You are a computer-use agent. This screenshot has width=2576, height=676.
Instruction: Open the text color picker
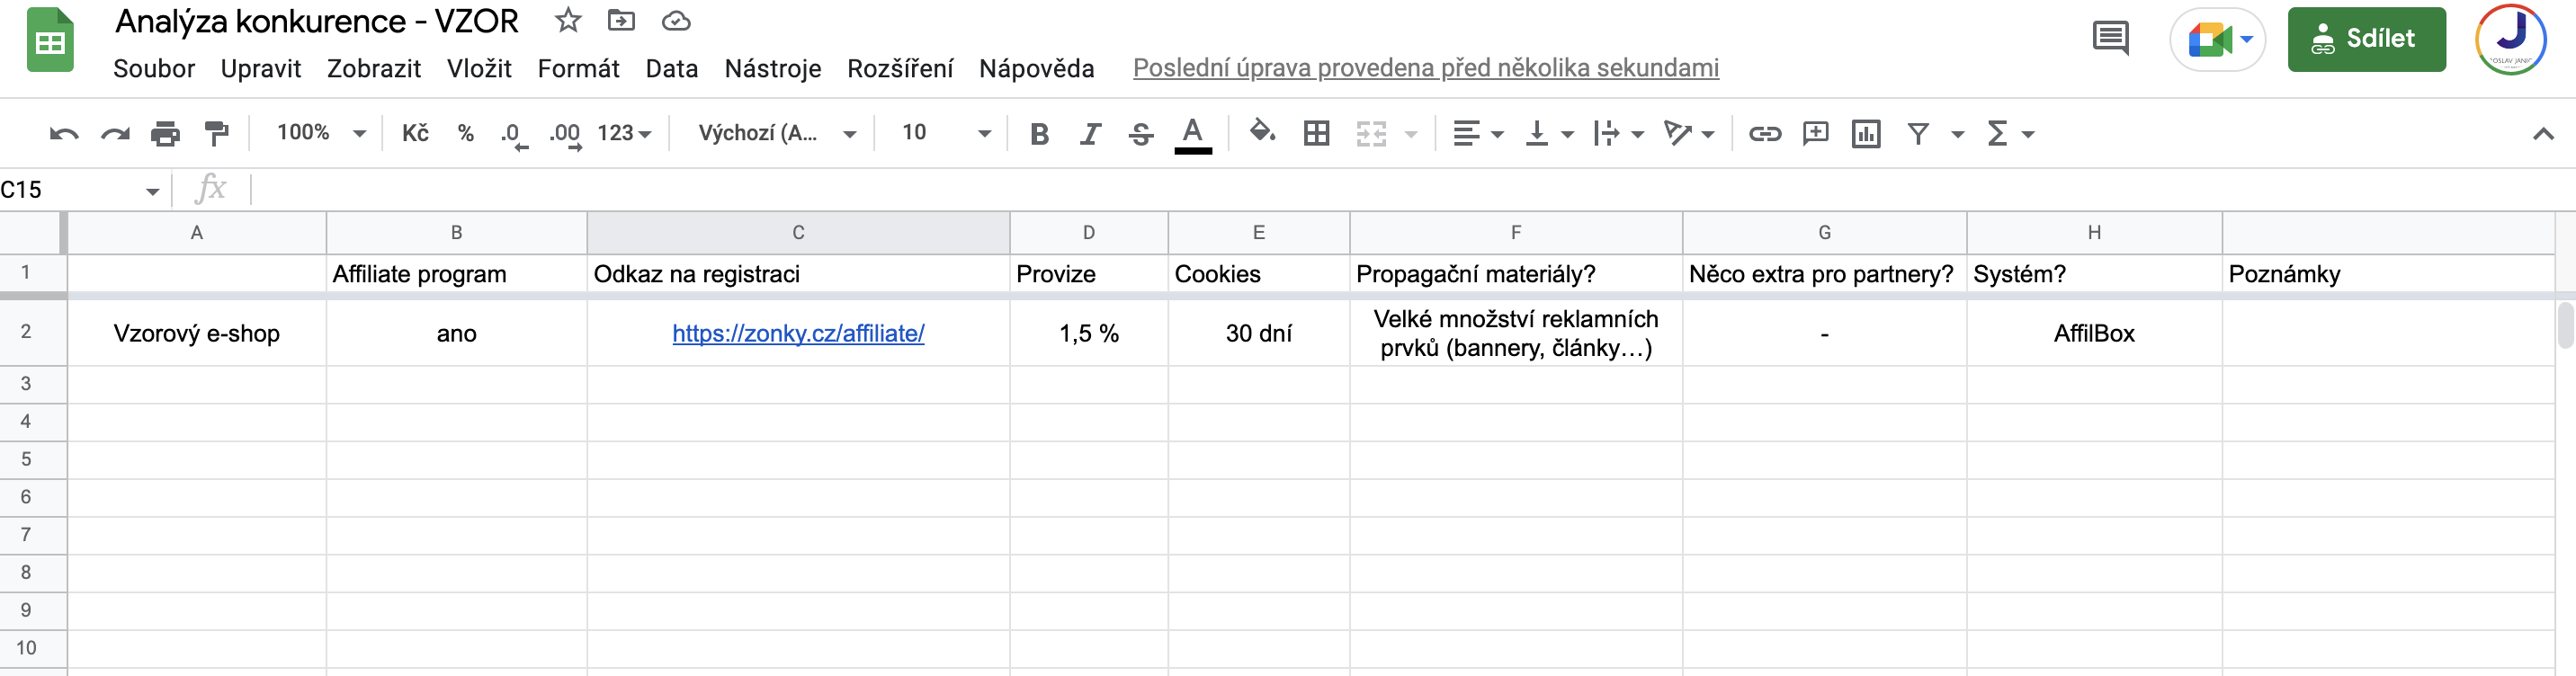(x=1192, y=134)
